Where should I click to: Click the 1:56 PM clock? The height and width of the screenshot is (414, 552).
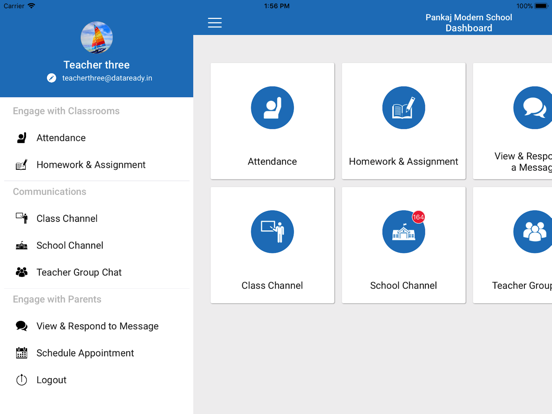[x=277, y=6]
